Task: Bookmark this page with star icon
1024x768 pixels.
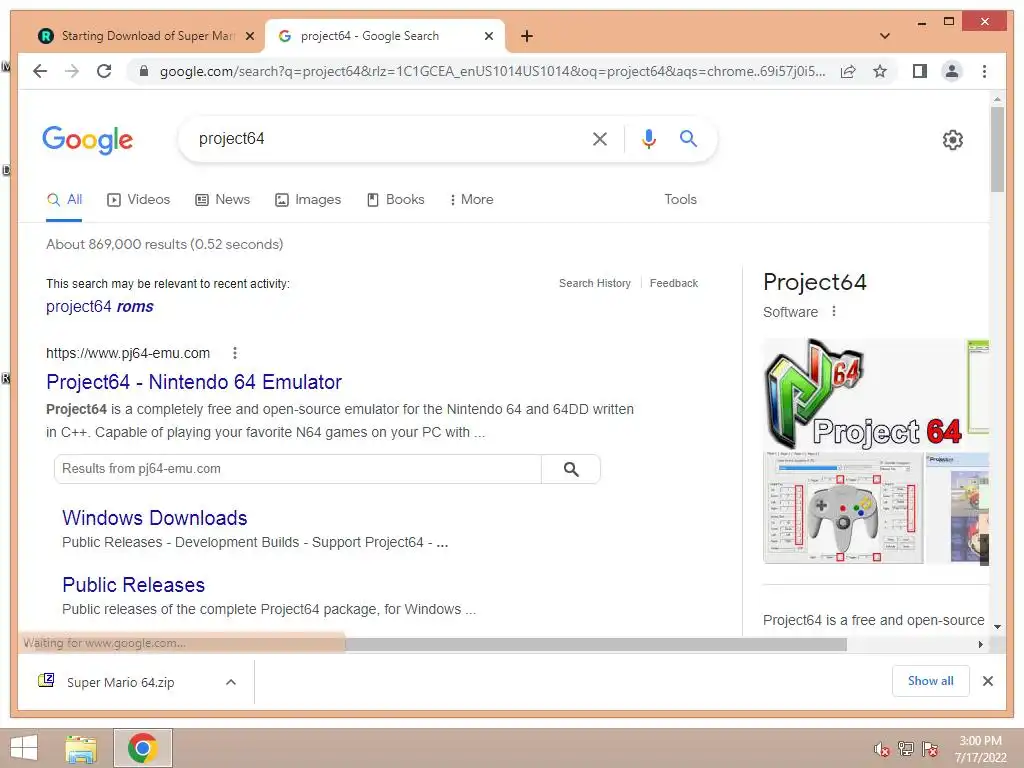Action: [880, 71]
